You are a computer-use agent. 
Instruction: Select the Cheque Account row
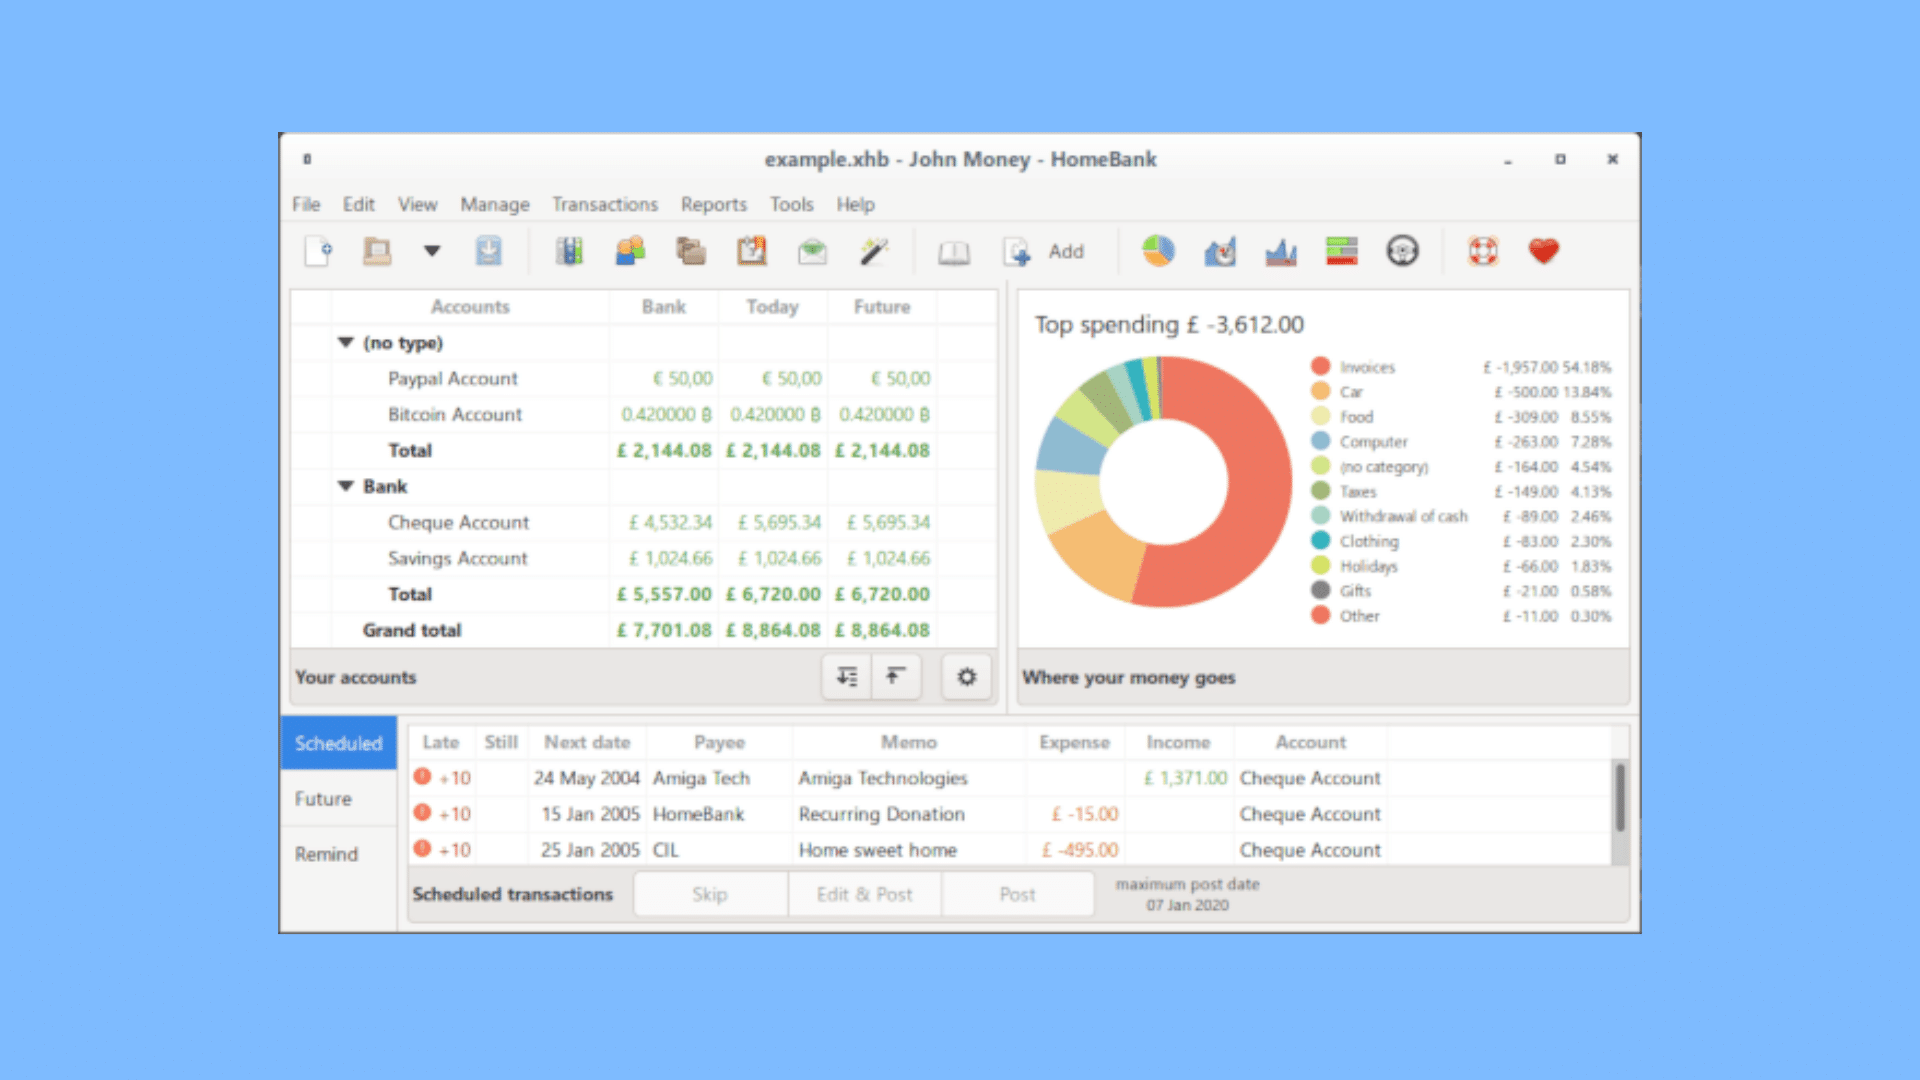pyautogui.click(x=644, y=522)
